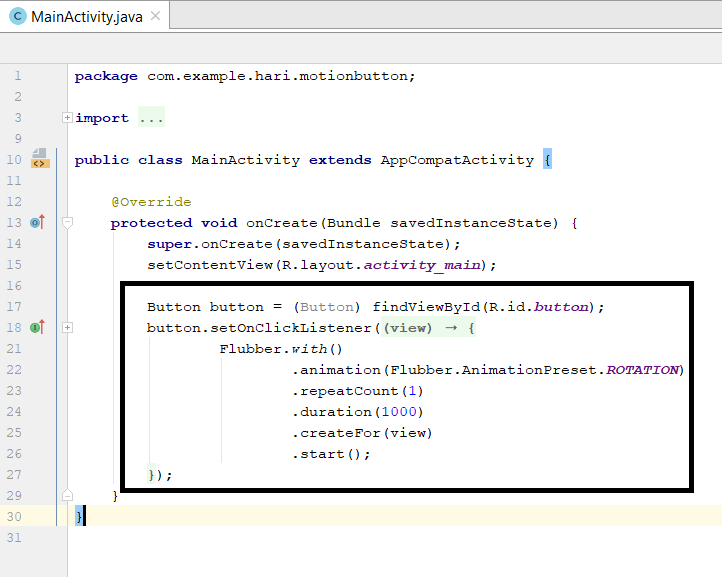Screen dimensions: 722x577
Task: Click findViewById call on line 17
Action: 426,307
